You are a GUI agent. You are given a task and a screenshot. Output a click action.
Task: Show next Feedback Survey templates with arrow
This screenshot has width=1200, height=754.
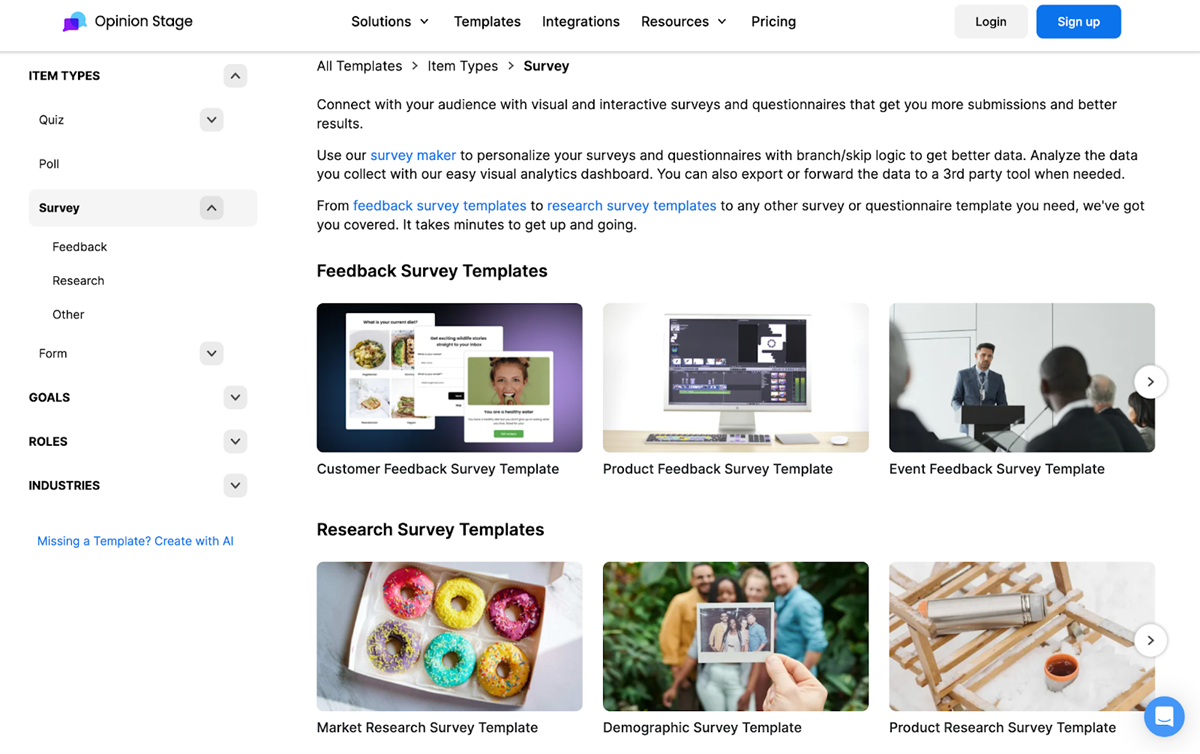pos(1151,382)
